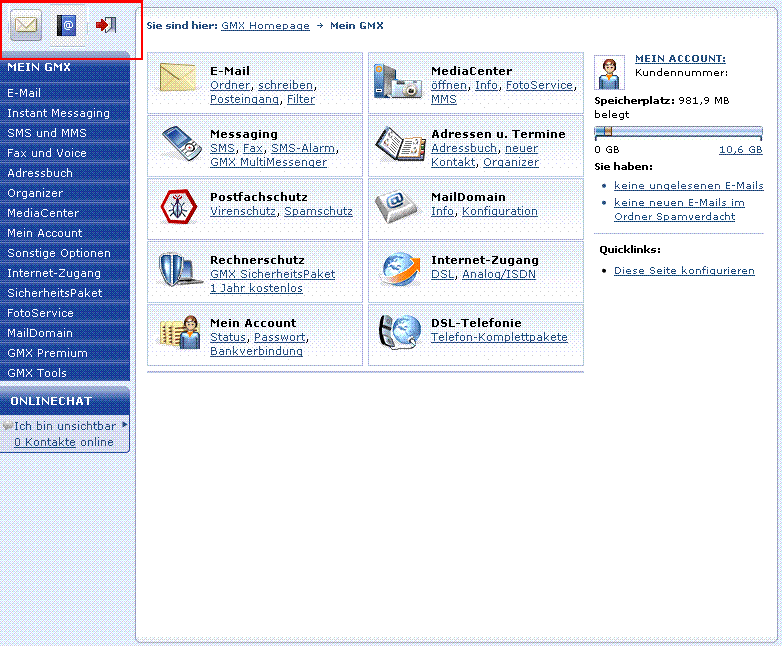Open the Bankverbindung link
This screenshot has height=646, width=782.
click(256, 351)
